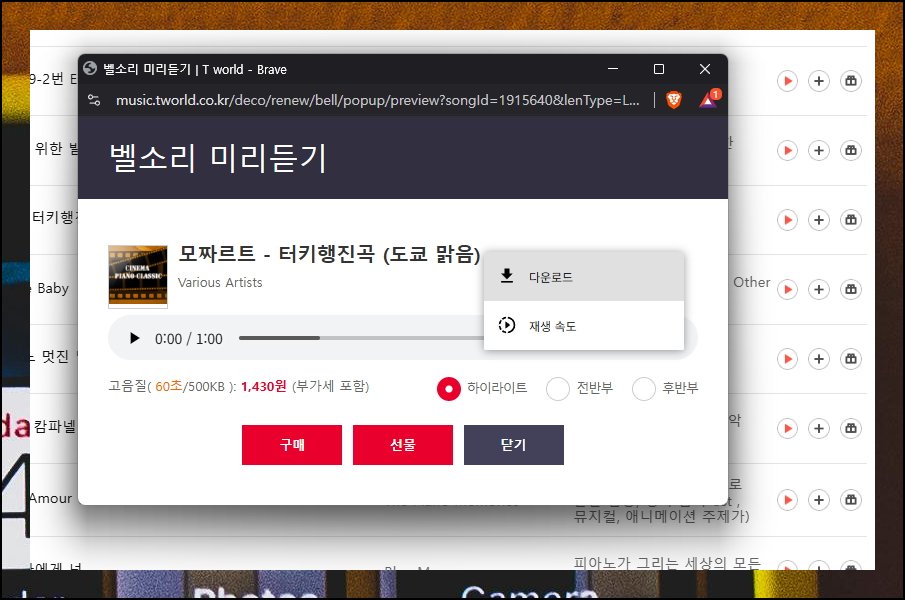View site information icon in address bar
This screenshot has width=905, height=600.
pyautogui.click(x=94, y=100)
